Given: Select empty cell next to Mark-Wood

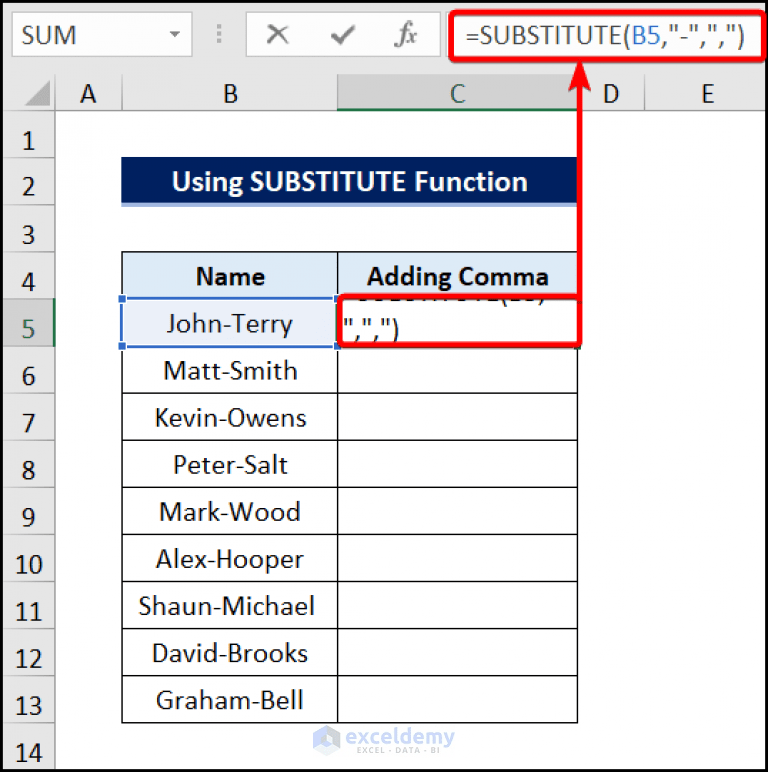Looking at the screenshot, I should pos(457,511).
